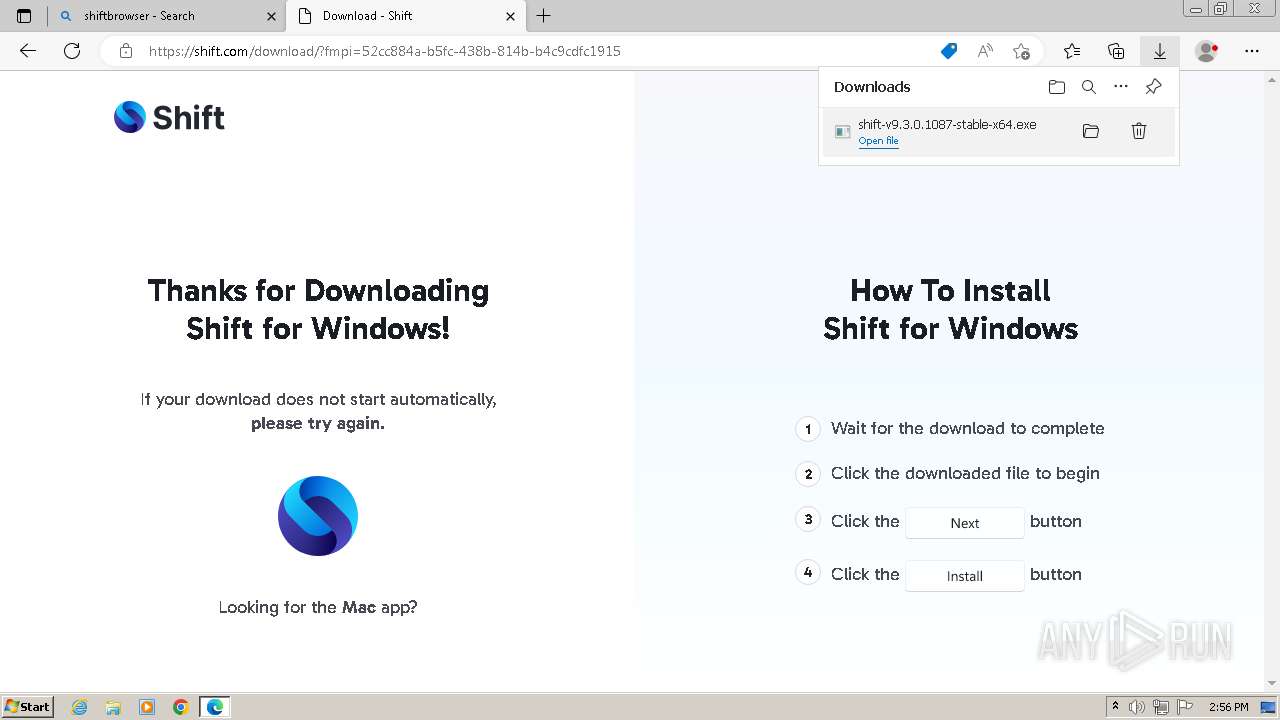This screenshot has width=1280, height=720.
Task: Close the Download - Shift tab
Action: 510,16
